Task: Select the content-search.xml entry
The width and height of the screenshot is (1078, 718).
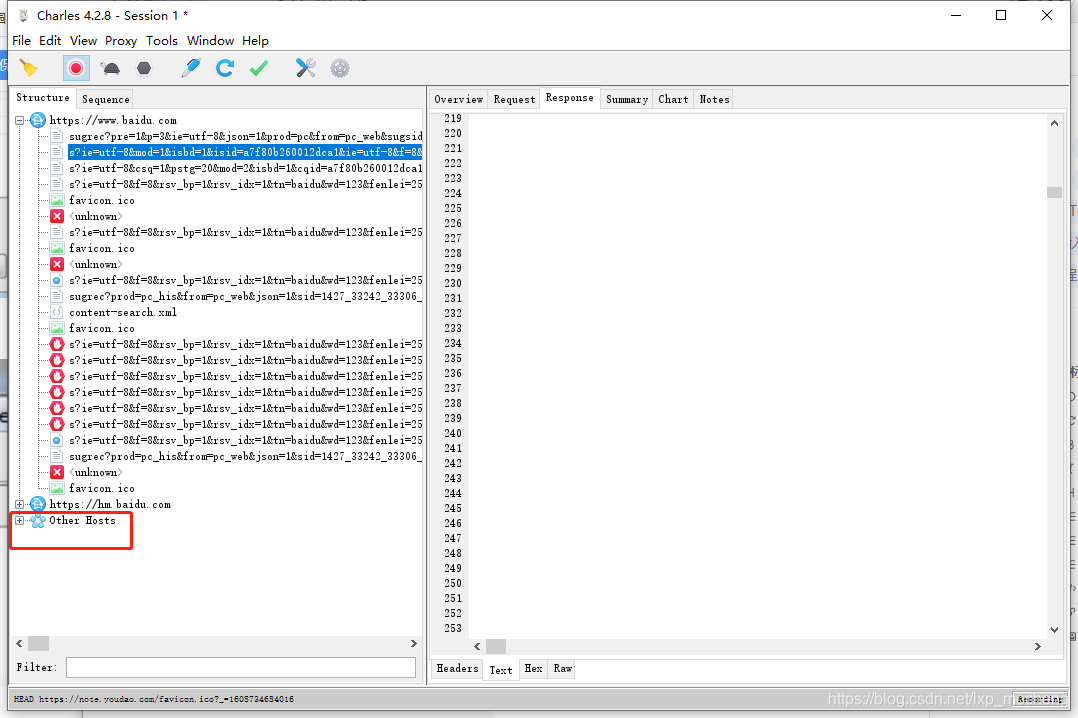Action: tap(122, 312)
